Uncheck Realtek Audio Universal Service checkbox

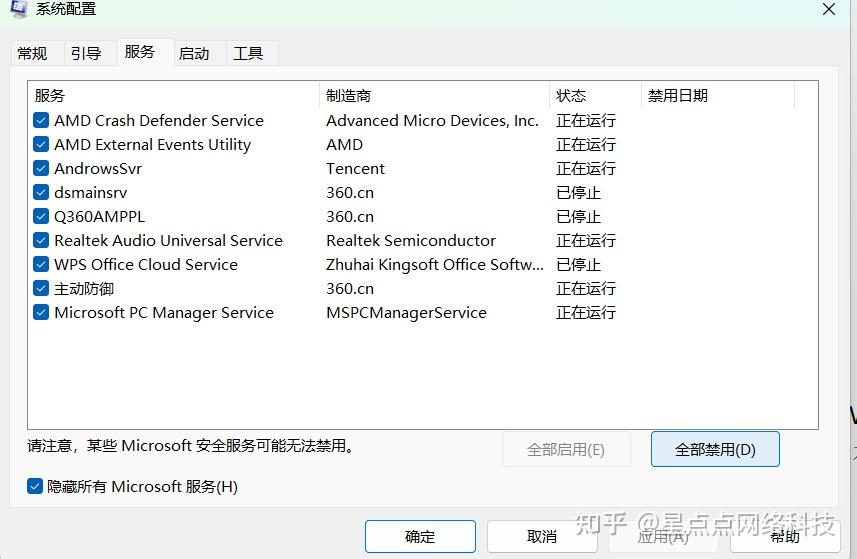[x=41, y=240]
